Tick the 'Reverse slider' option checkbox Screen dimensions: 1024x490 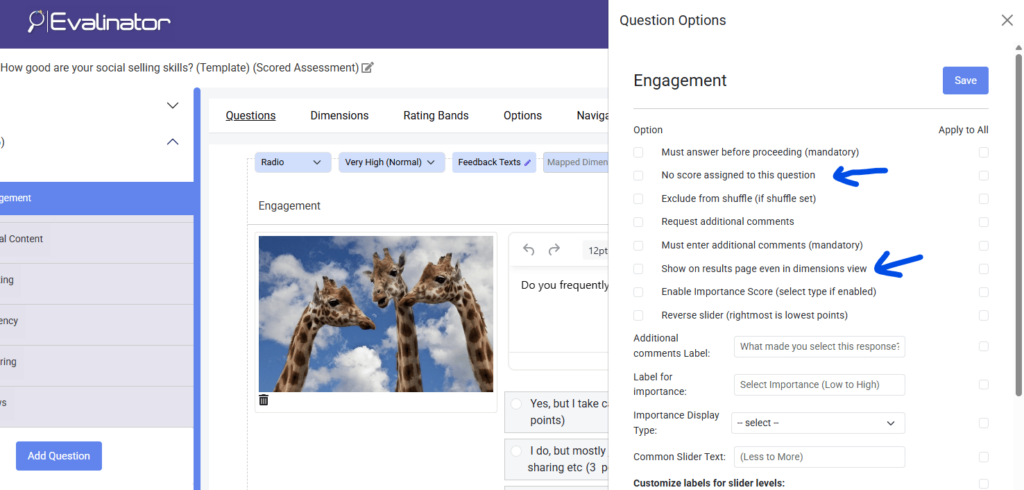click(638, 316)
